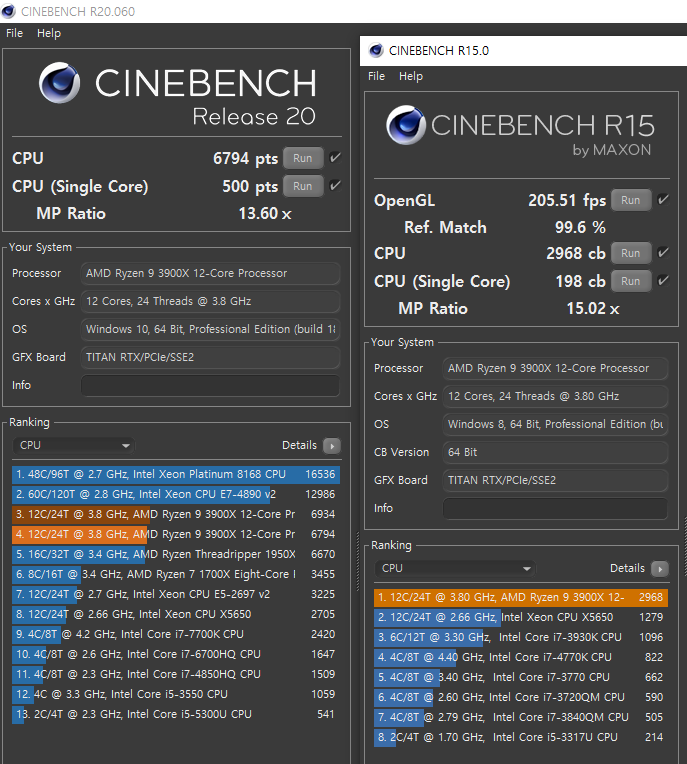Toggle the R15 CPU Single Core checkbox
Image resolution: width=687 pixels, height=764 pixels.
click(x=663, y=281)
